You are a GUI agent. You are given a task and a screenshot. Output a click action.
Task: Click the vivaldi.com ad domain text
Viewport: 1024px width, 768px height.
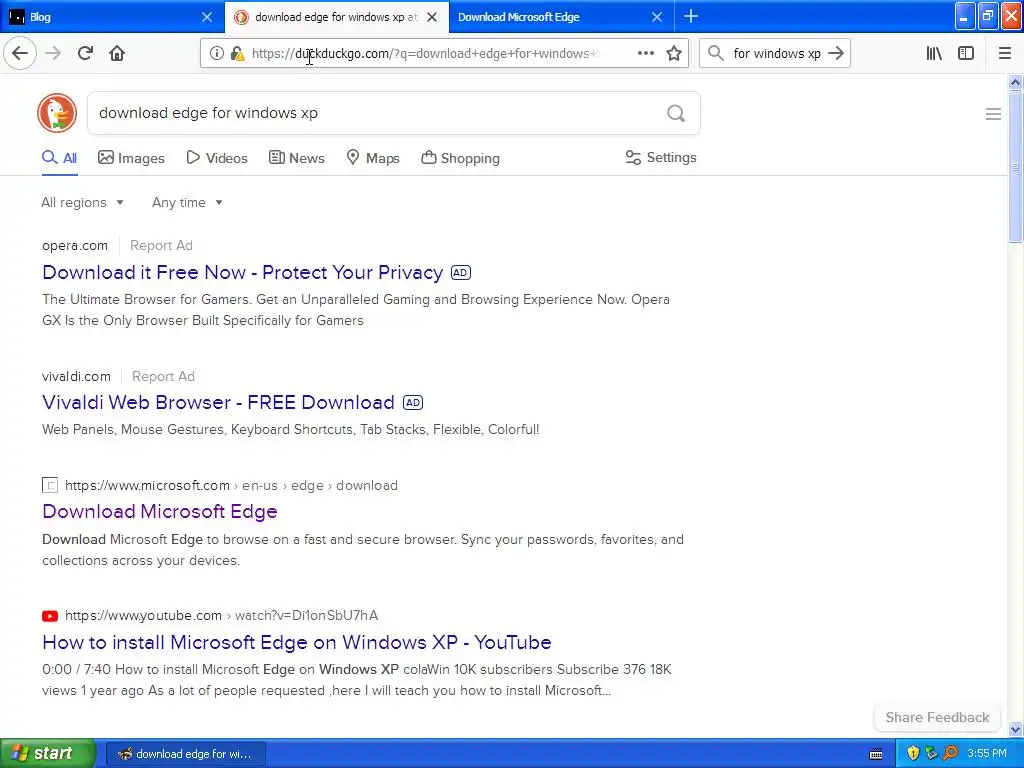pos(76,376)
